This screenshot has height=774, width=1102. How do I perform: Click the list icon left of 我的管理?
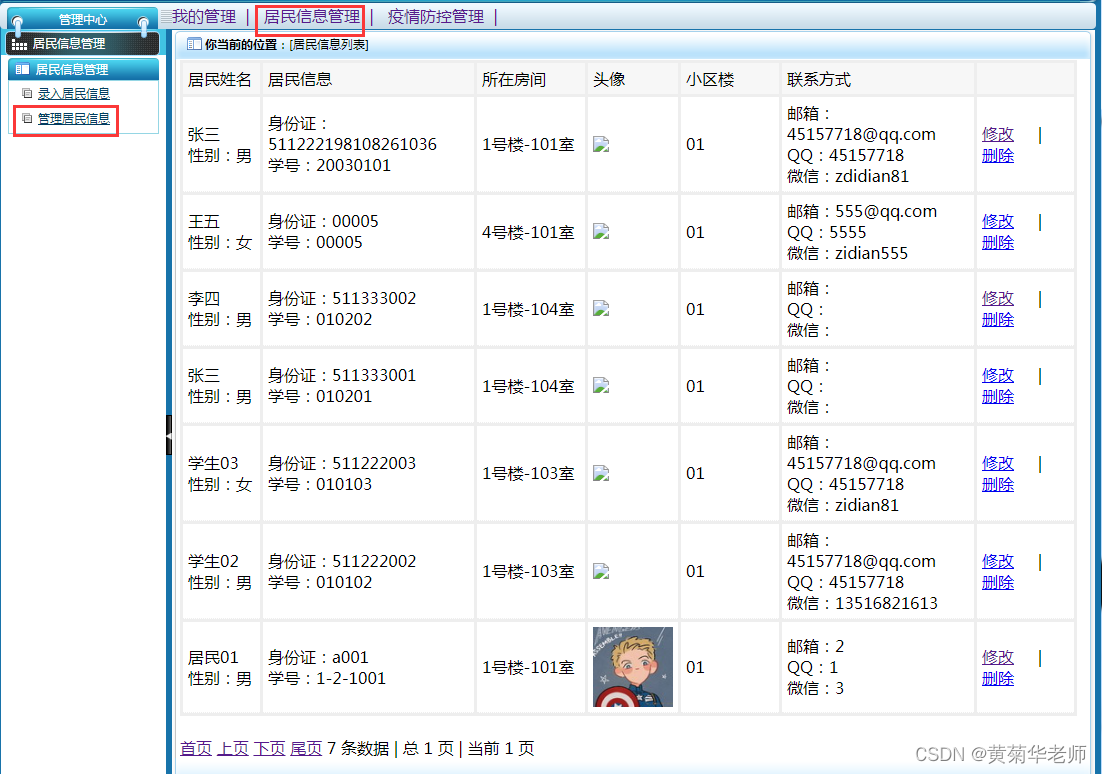[166, 16]
